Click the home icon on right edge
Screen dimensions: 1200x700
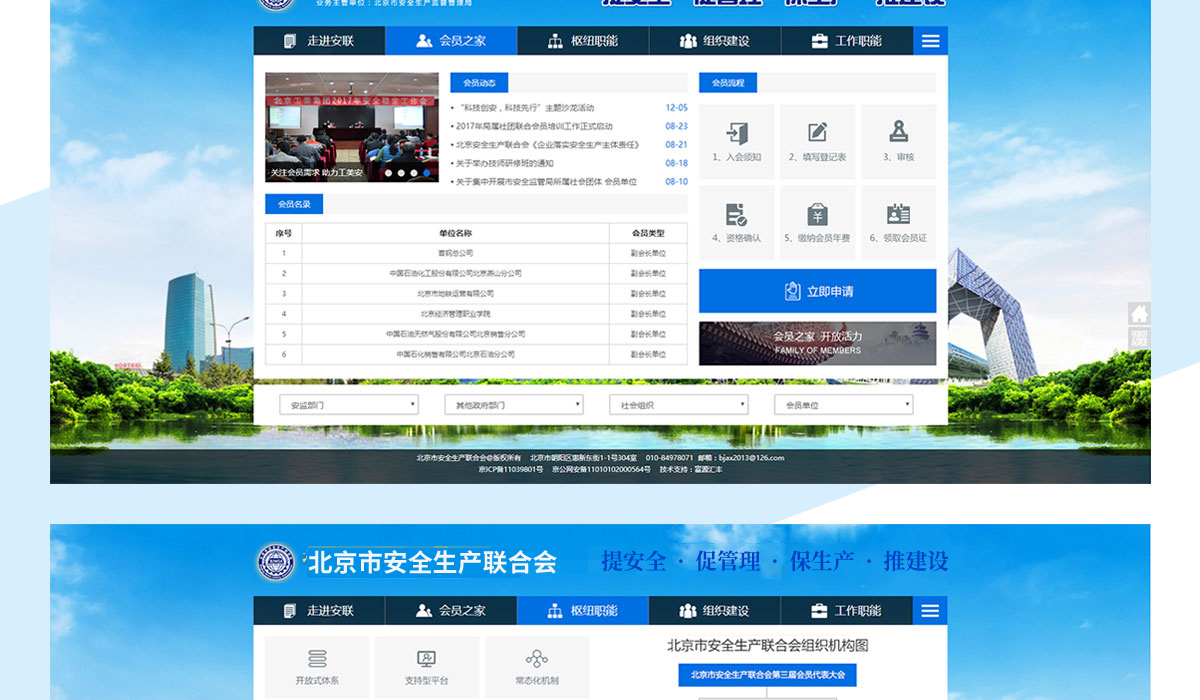tap(1139, 313)
